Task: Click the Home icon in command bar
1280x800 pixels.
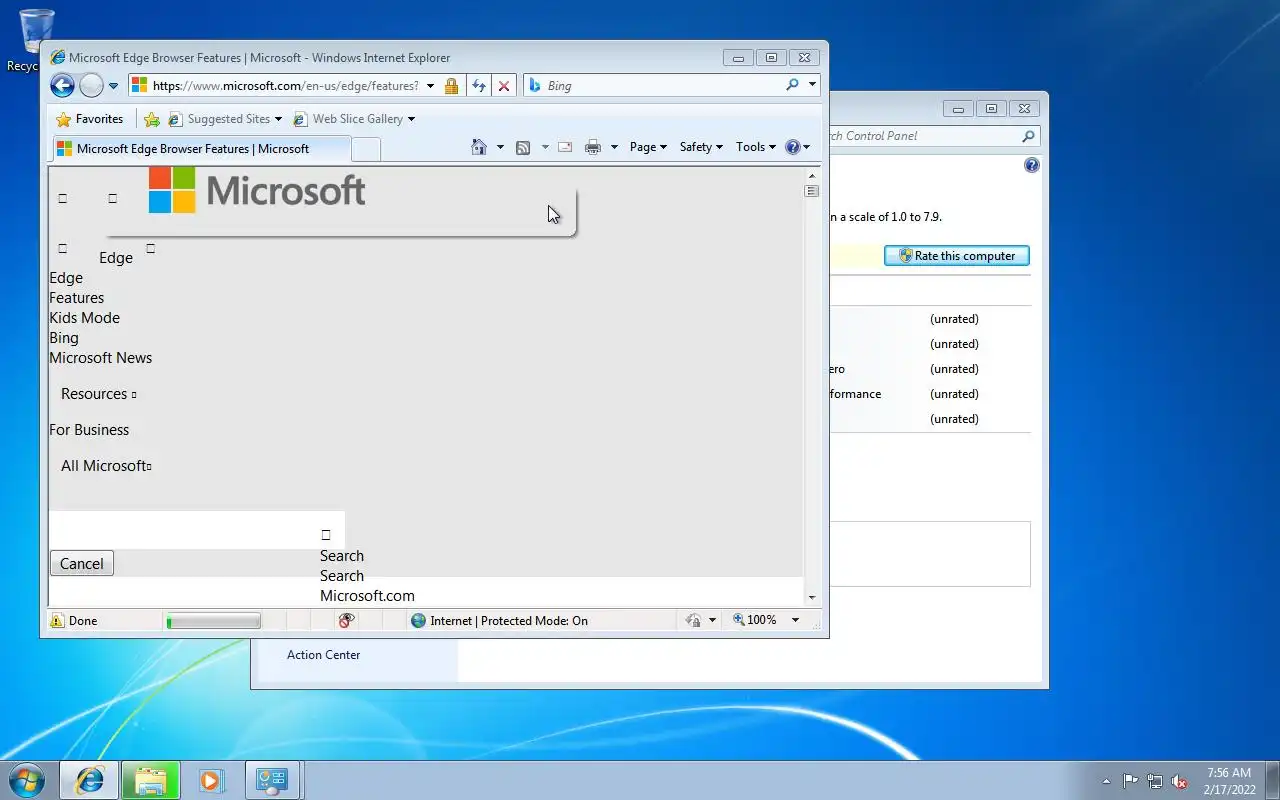Action: click(479, 147)
